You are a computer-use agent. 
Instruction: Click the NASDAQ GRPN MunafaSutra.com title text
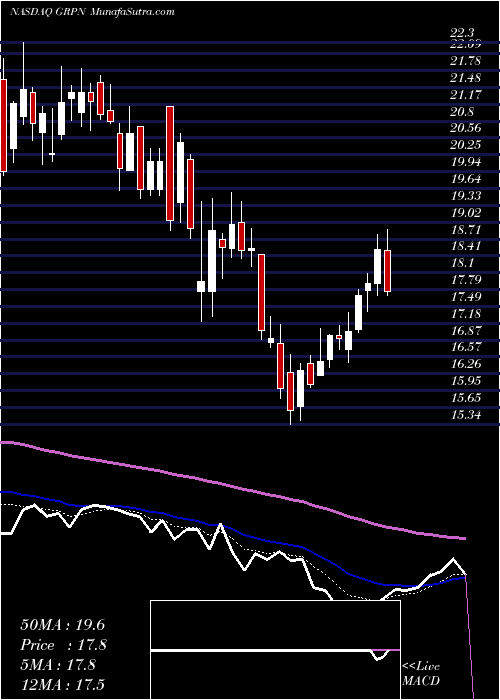(92, 12)
